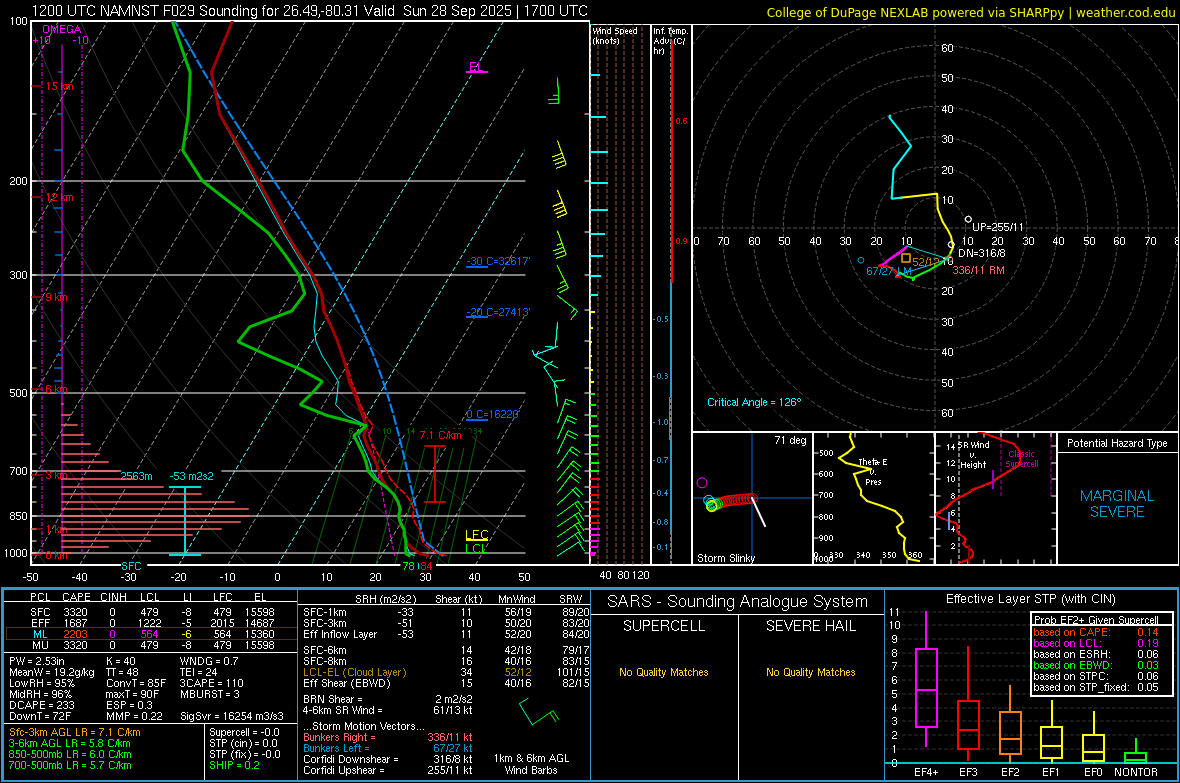Click the green LCL label on skew-T

[x=475, y=548]
